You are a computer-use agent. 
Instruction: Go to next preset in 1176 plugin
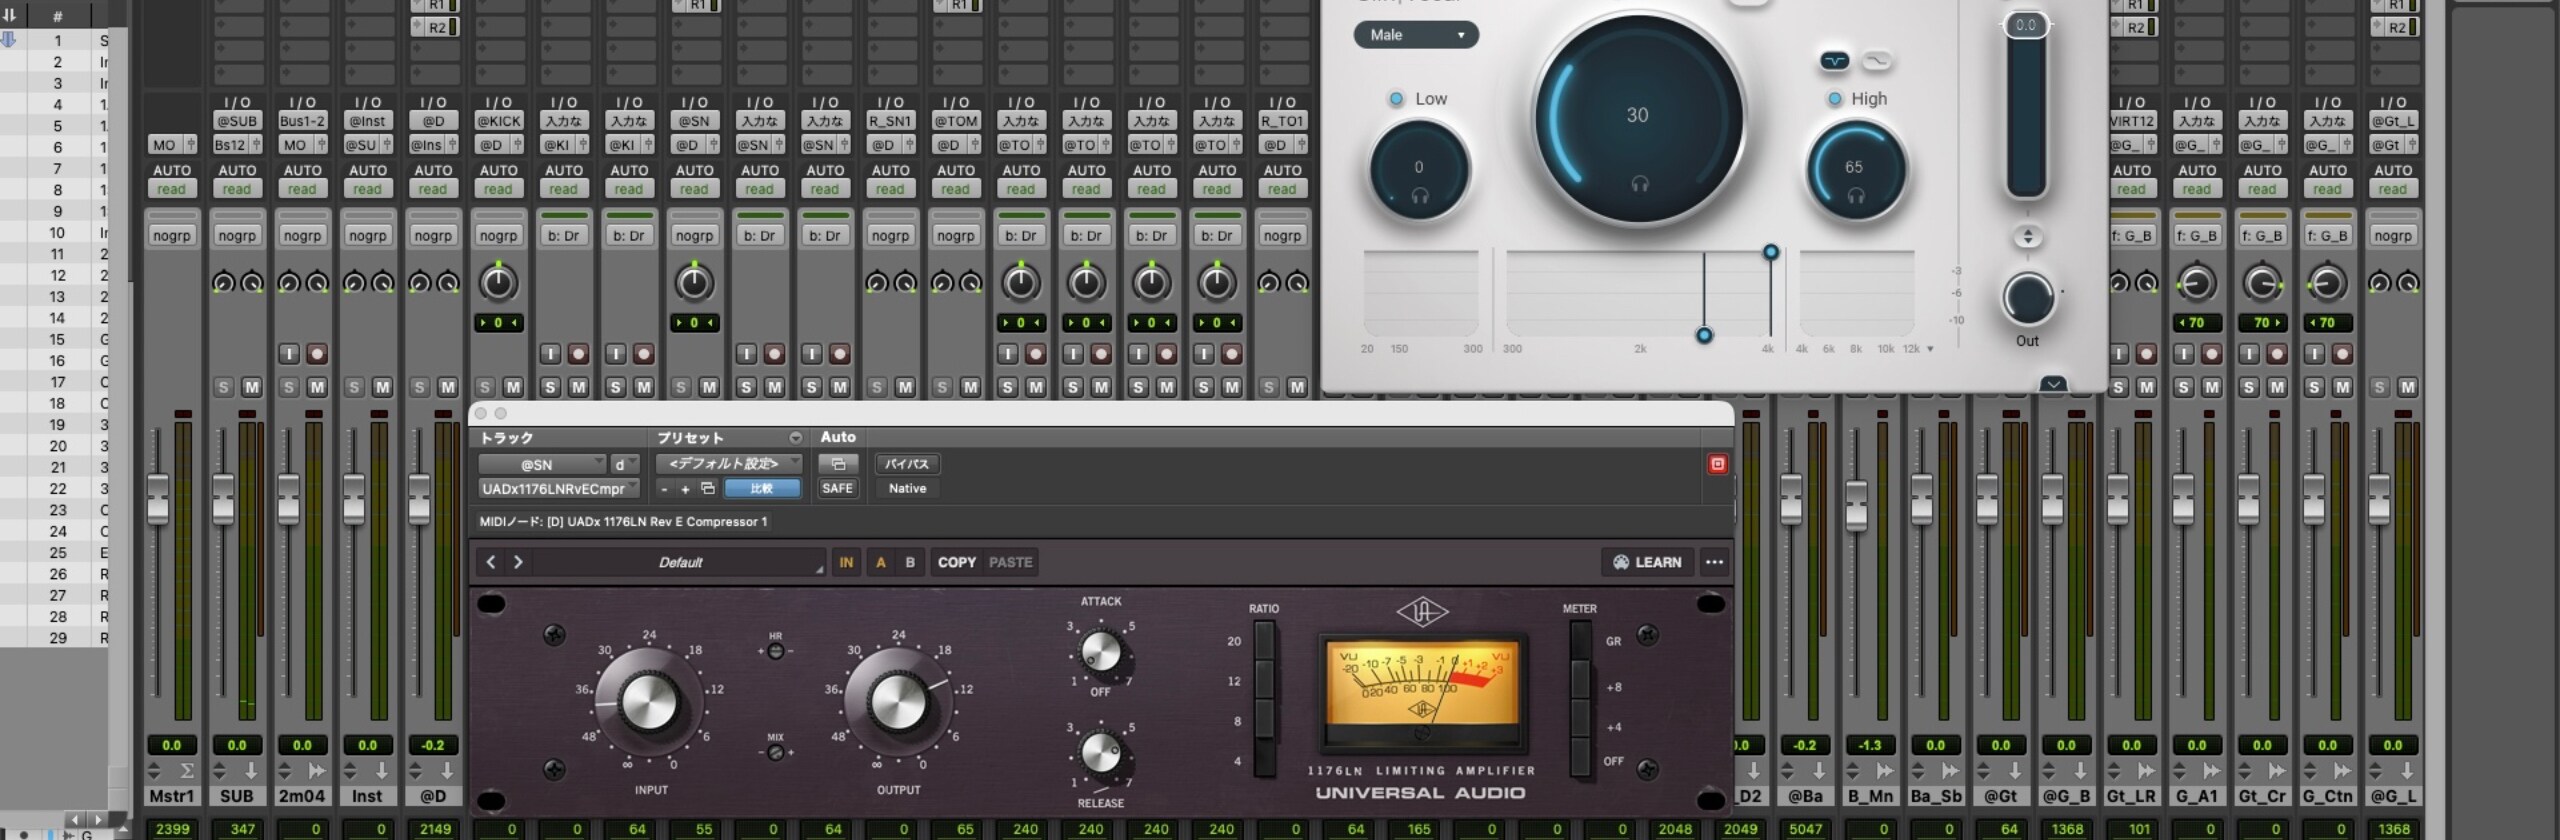click(518, 562)
